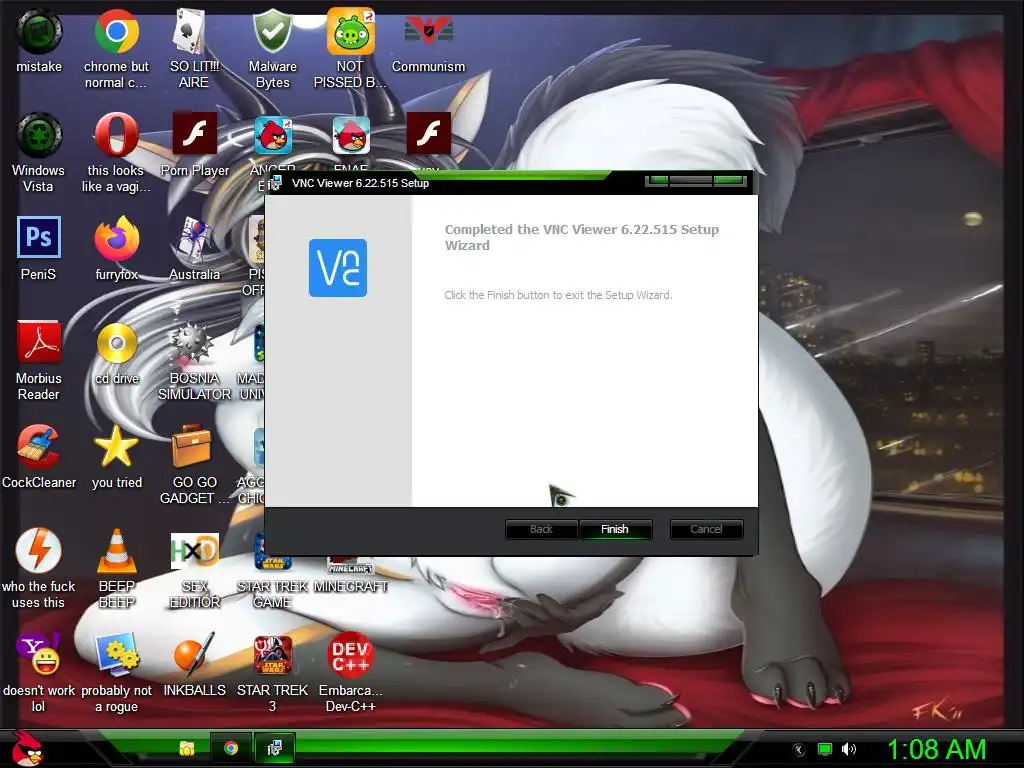Viewport: 1024px width, 768px height.
Task: Select the 'you tried' gold star icon
Action: 116,446
